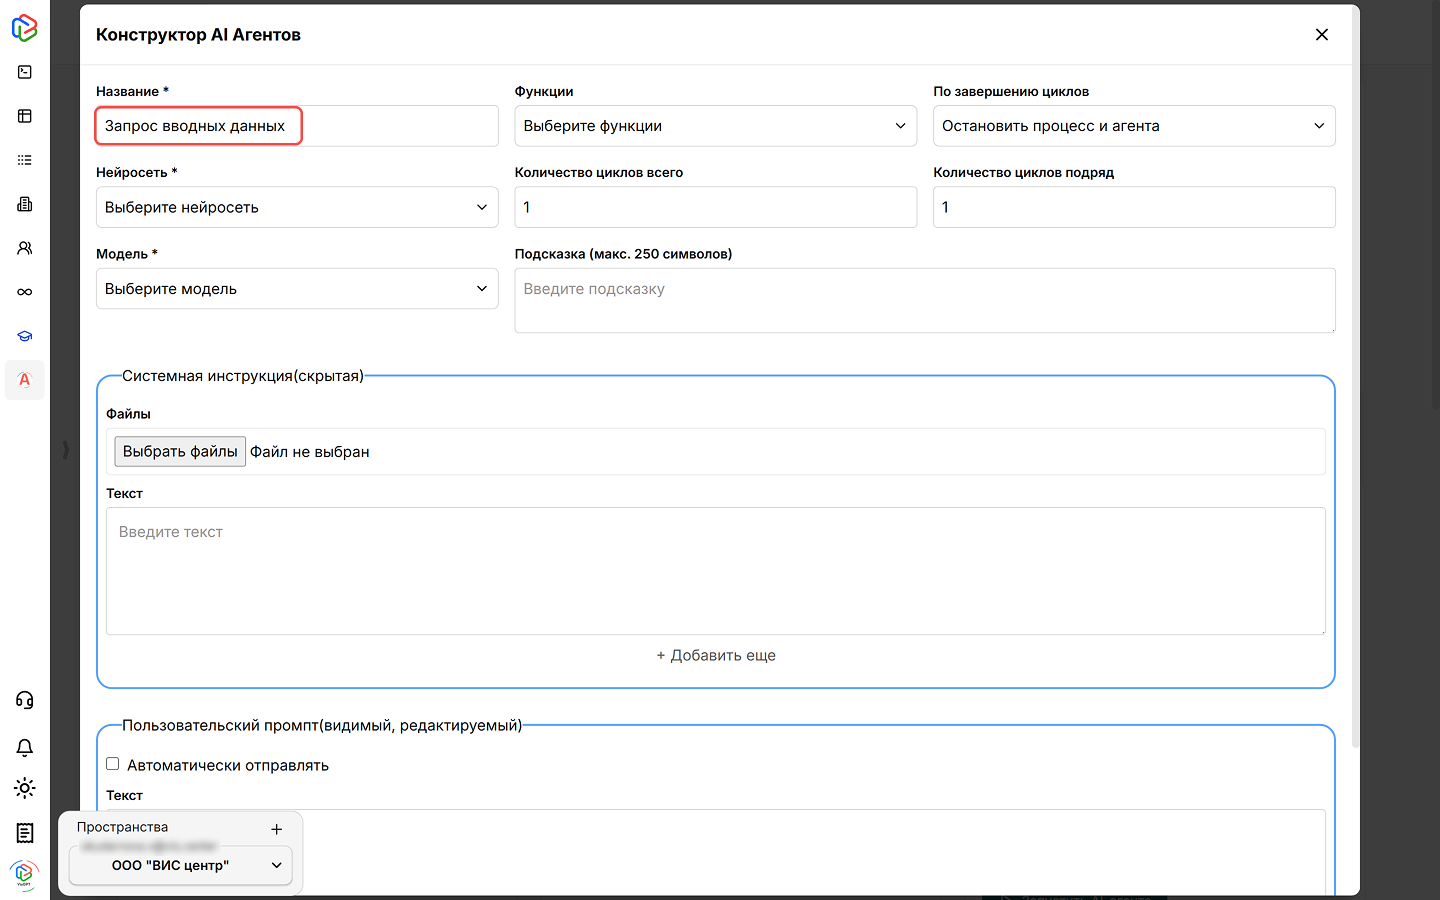The image size is (1440, 900).
Task: Add a new space with plus icon
Action: click(x=277, y=829)
